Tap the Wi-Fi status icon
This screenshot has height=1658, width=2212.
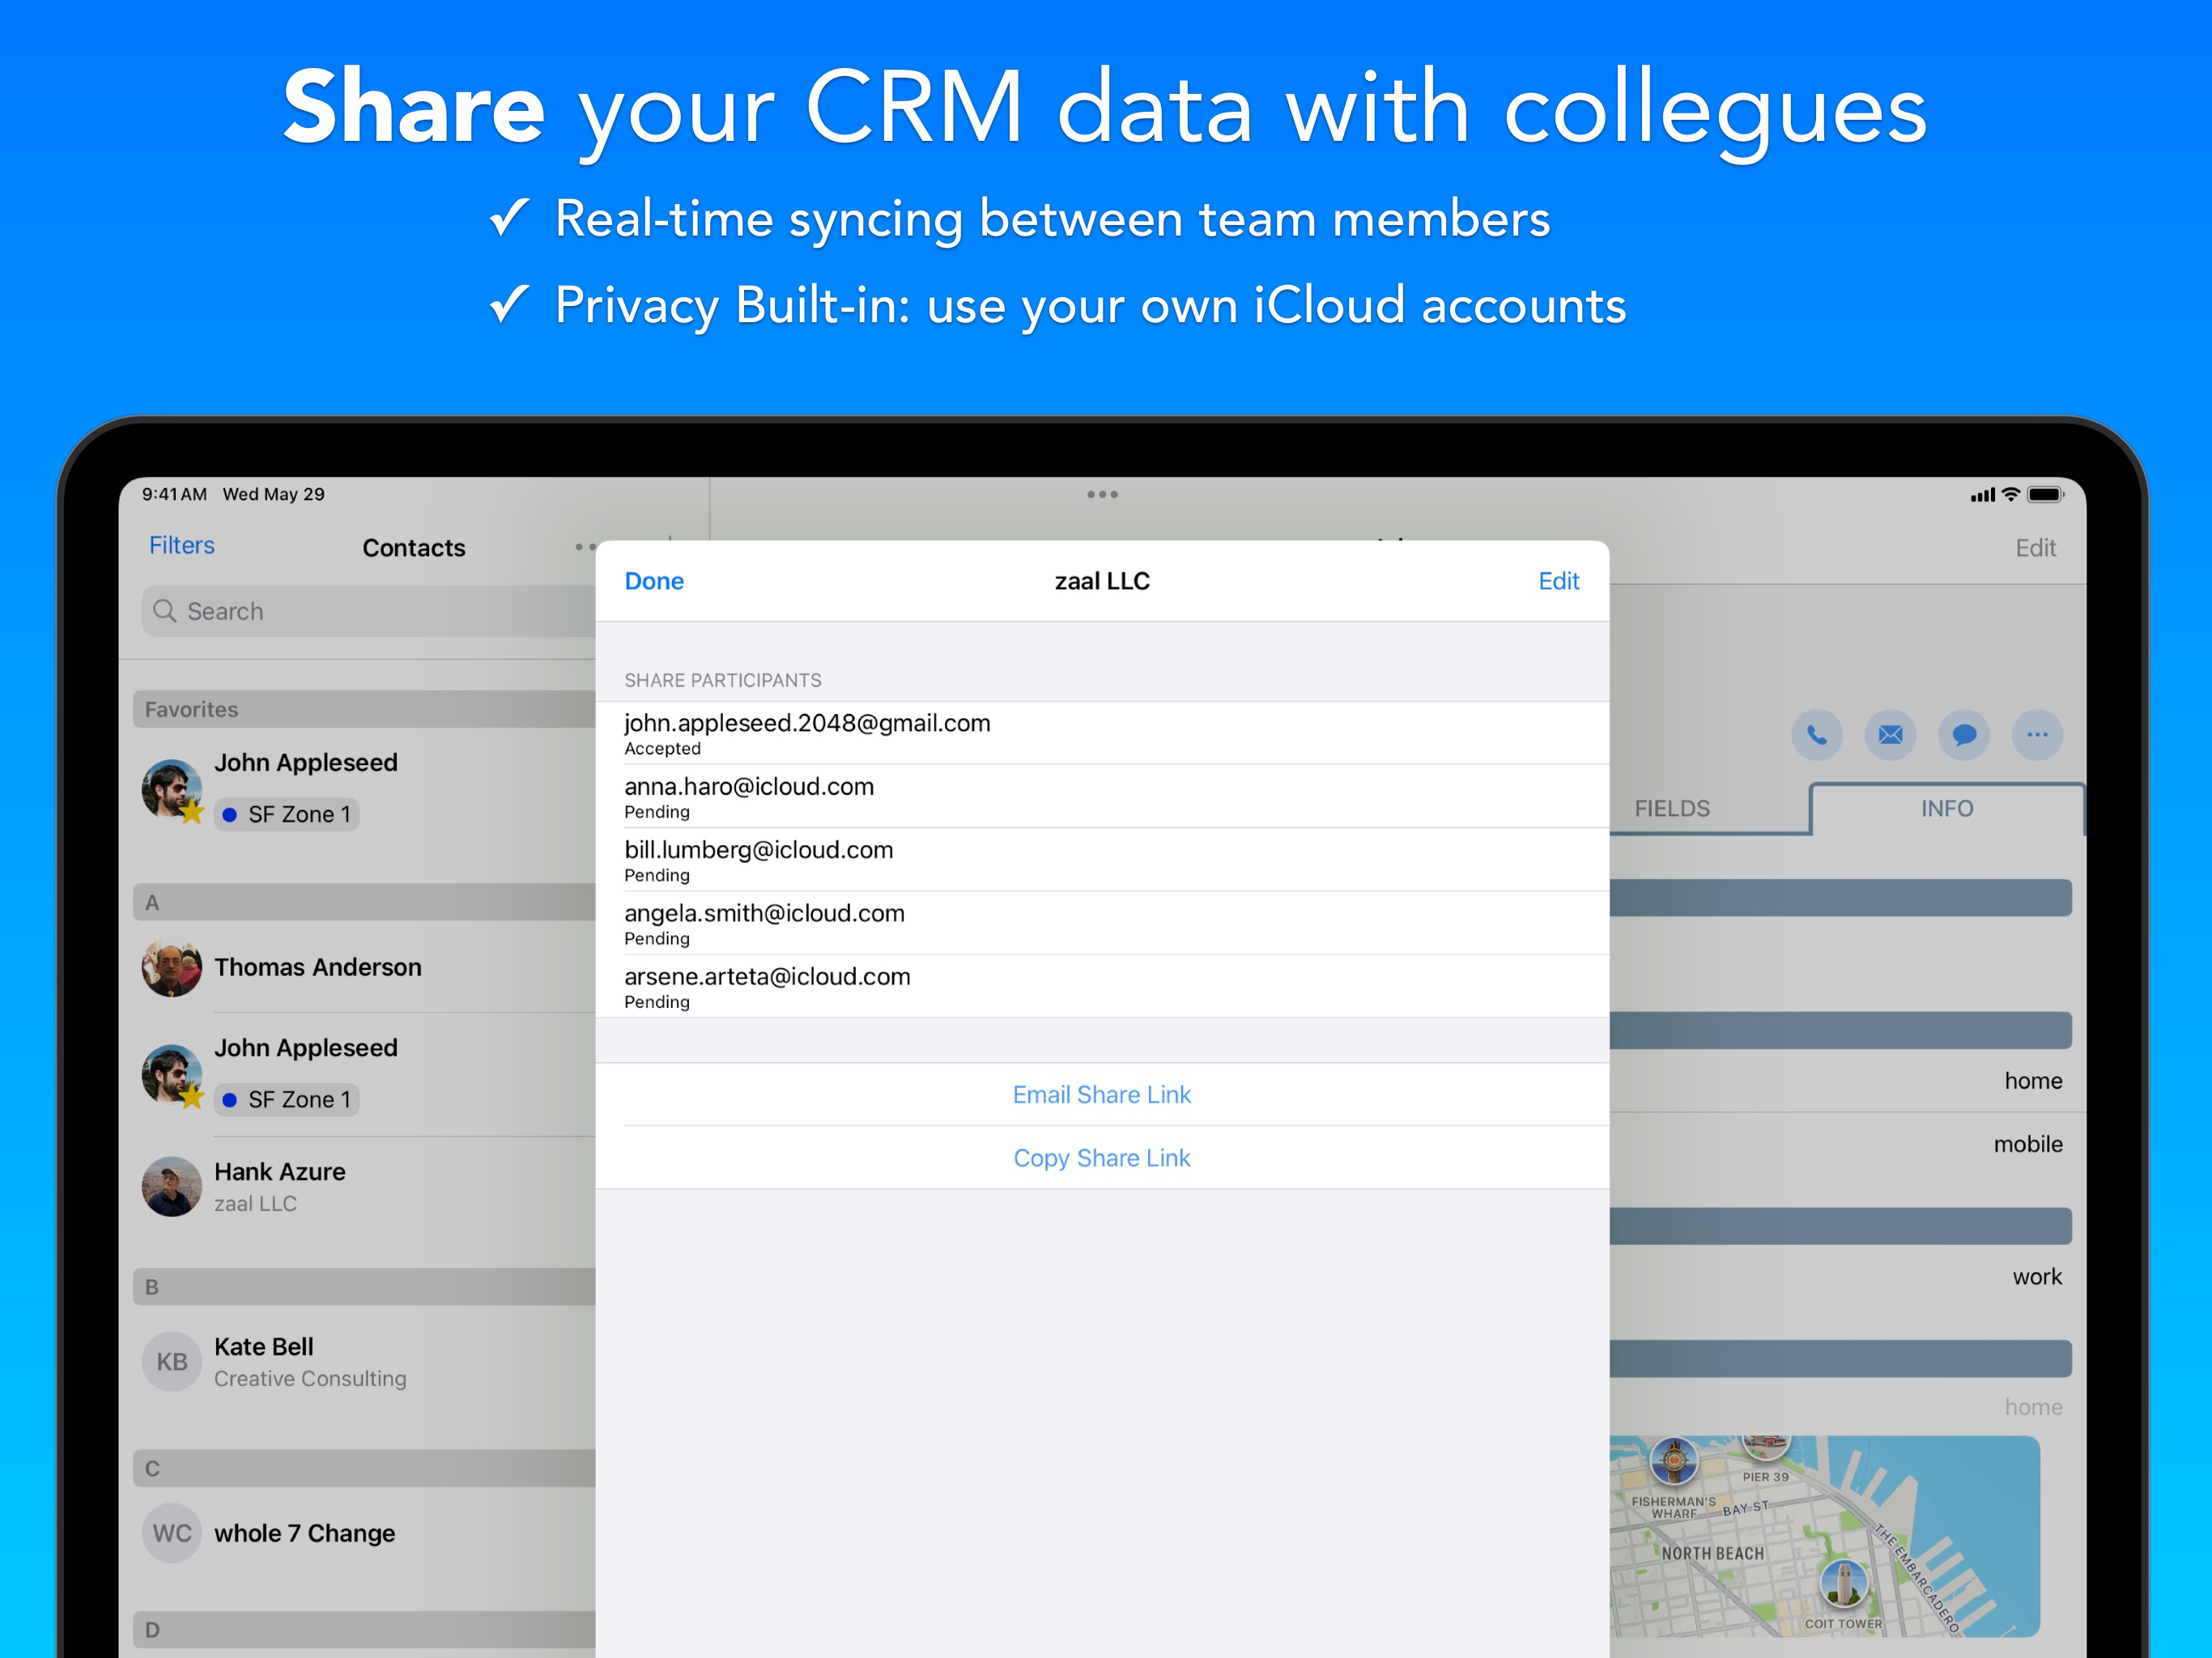pyautogui.click(x=2010, y=494)
